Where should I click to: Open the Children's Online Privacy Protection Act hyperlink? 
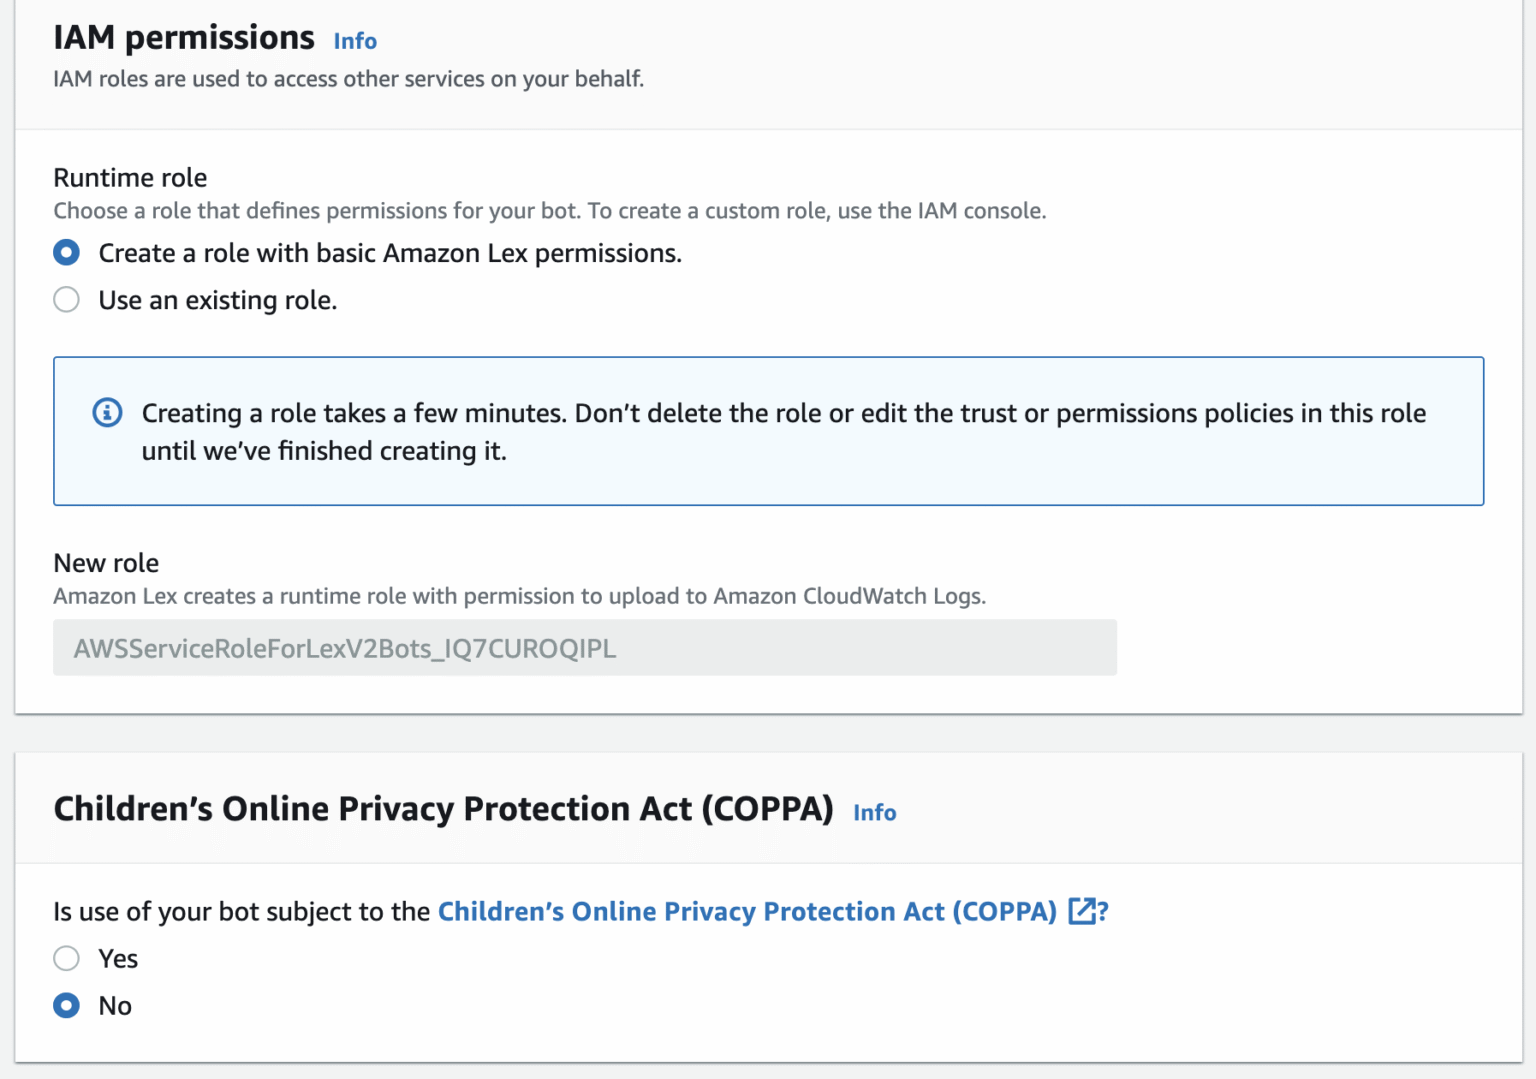(x=748, y=911)
